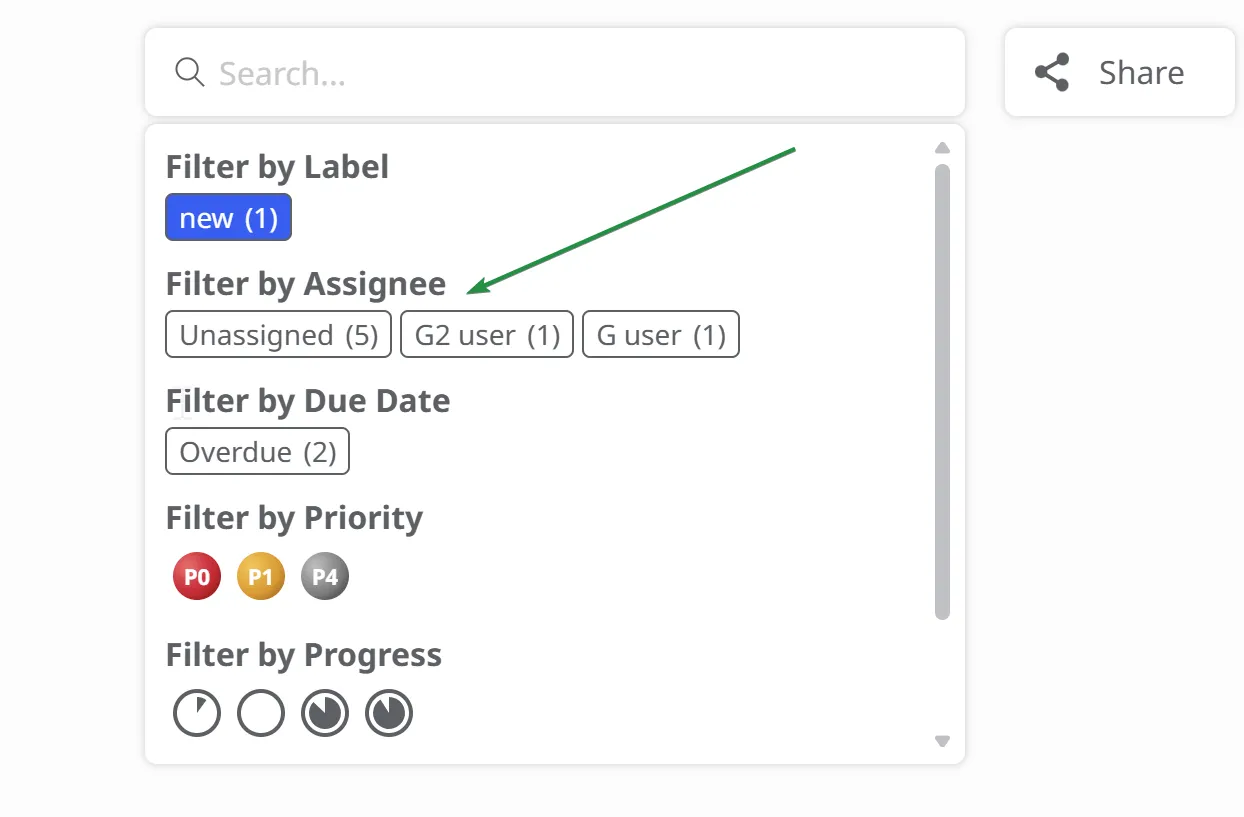This screenshot has width=1244, height=817.
Task: Enable the 'Unassigned (5)' assignee filter
Action: point(278,335)
